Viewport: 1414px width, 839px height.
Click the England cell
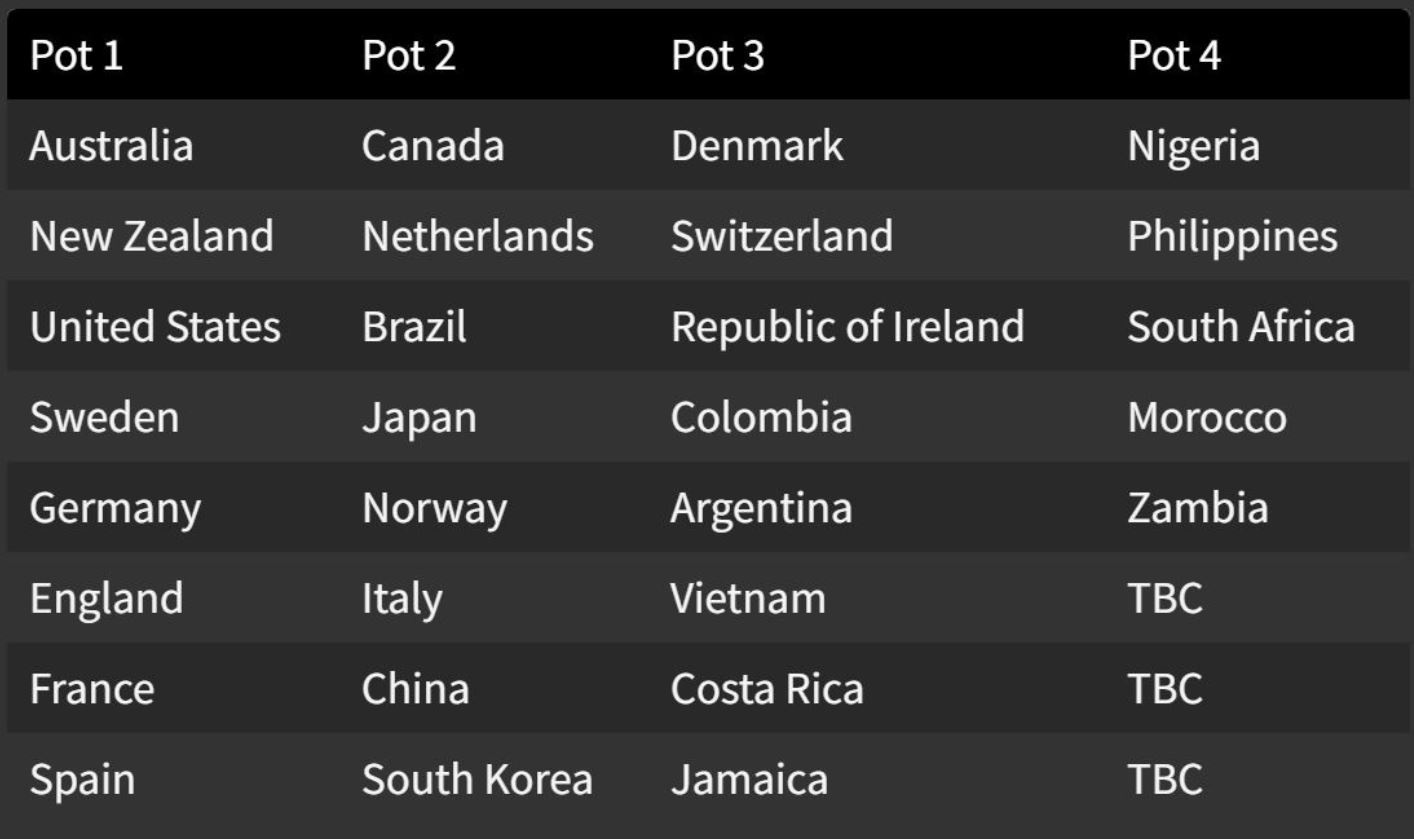point(106,598)
